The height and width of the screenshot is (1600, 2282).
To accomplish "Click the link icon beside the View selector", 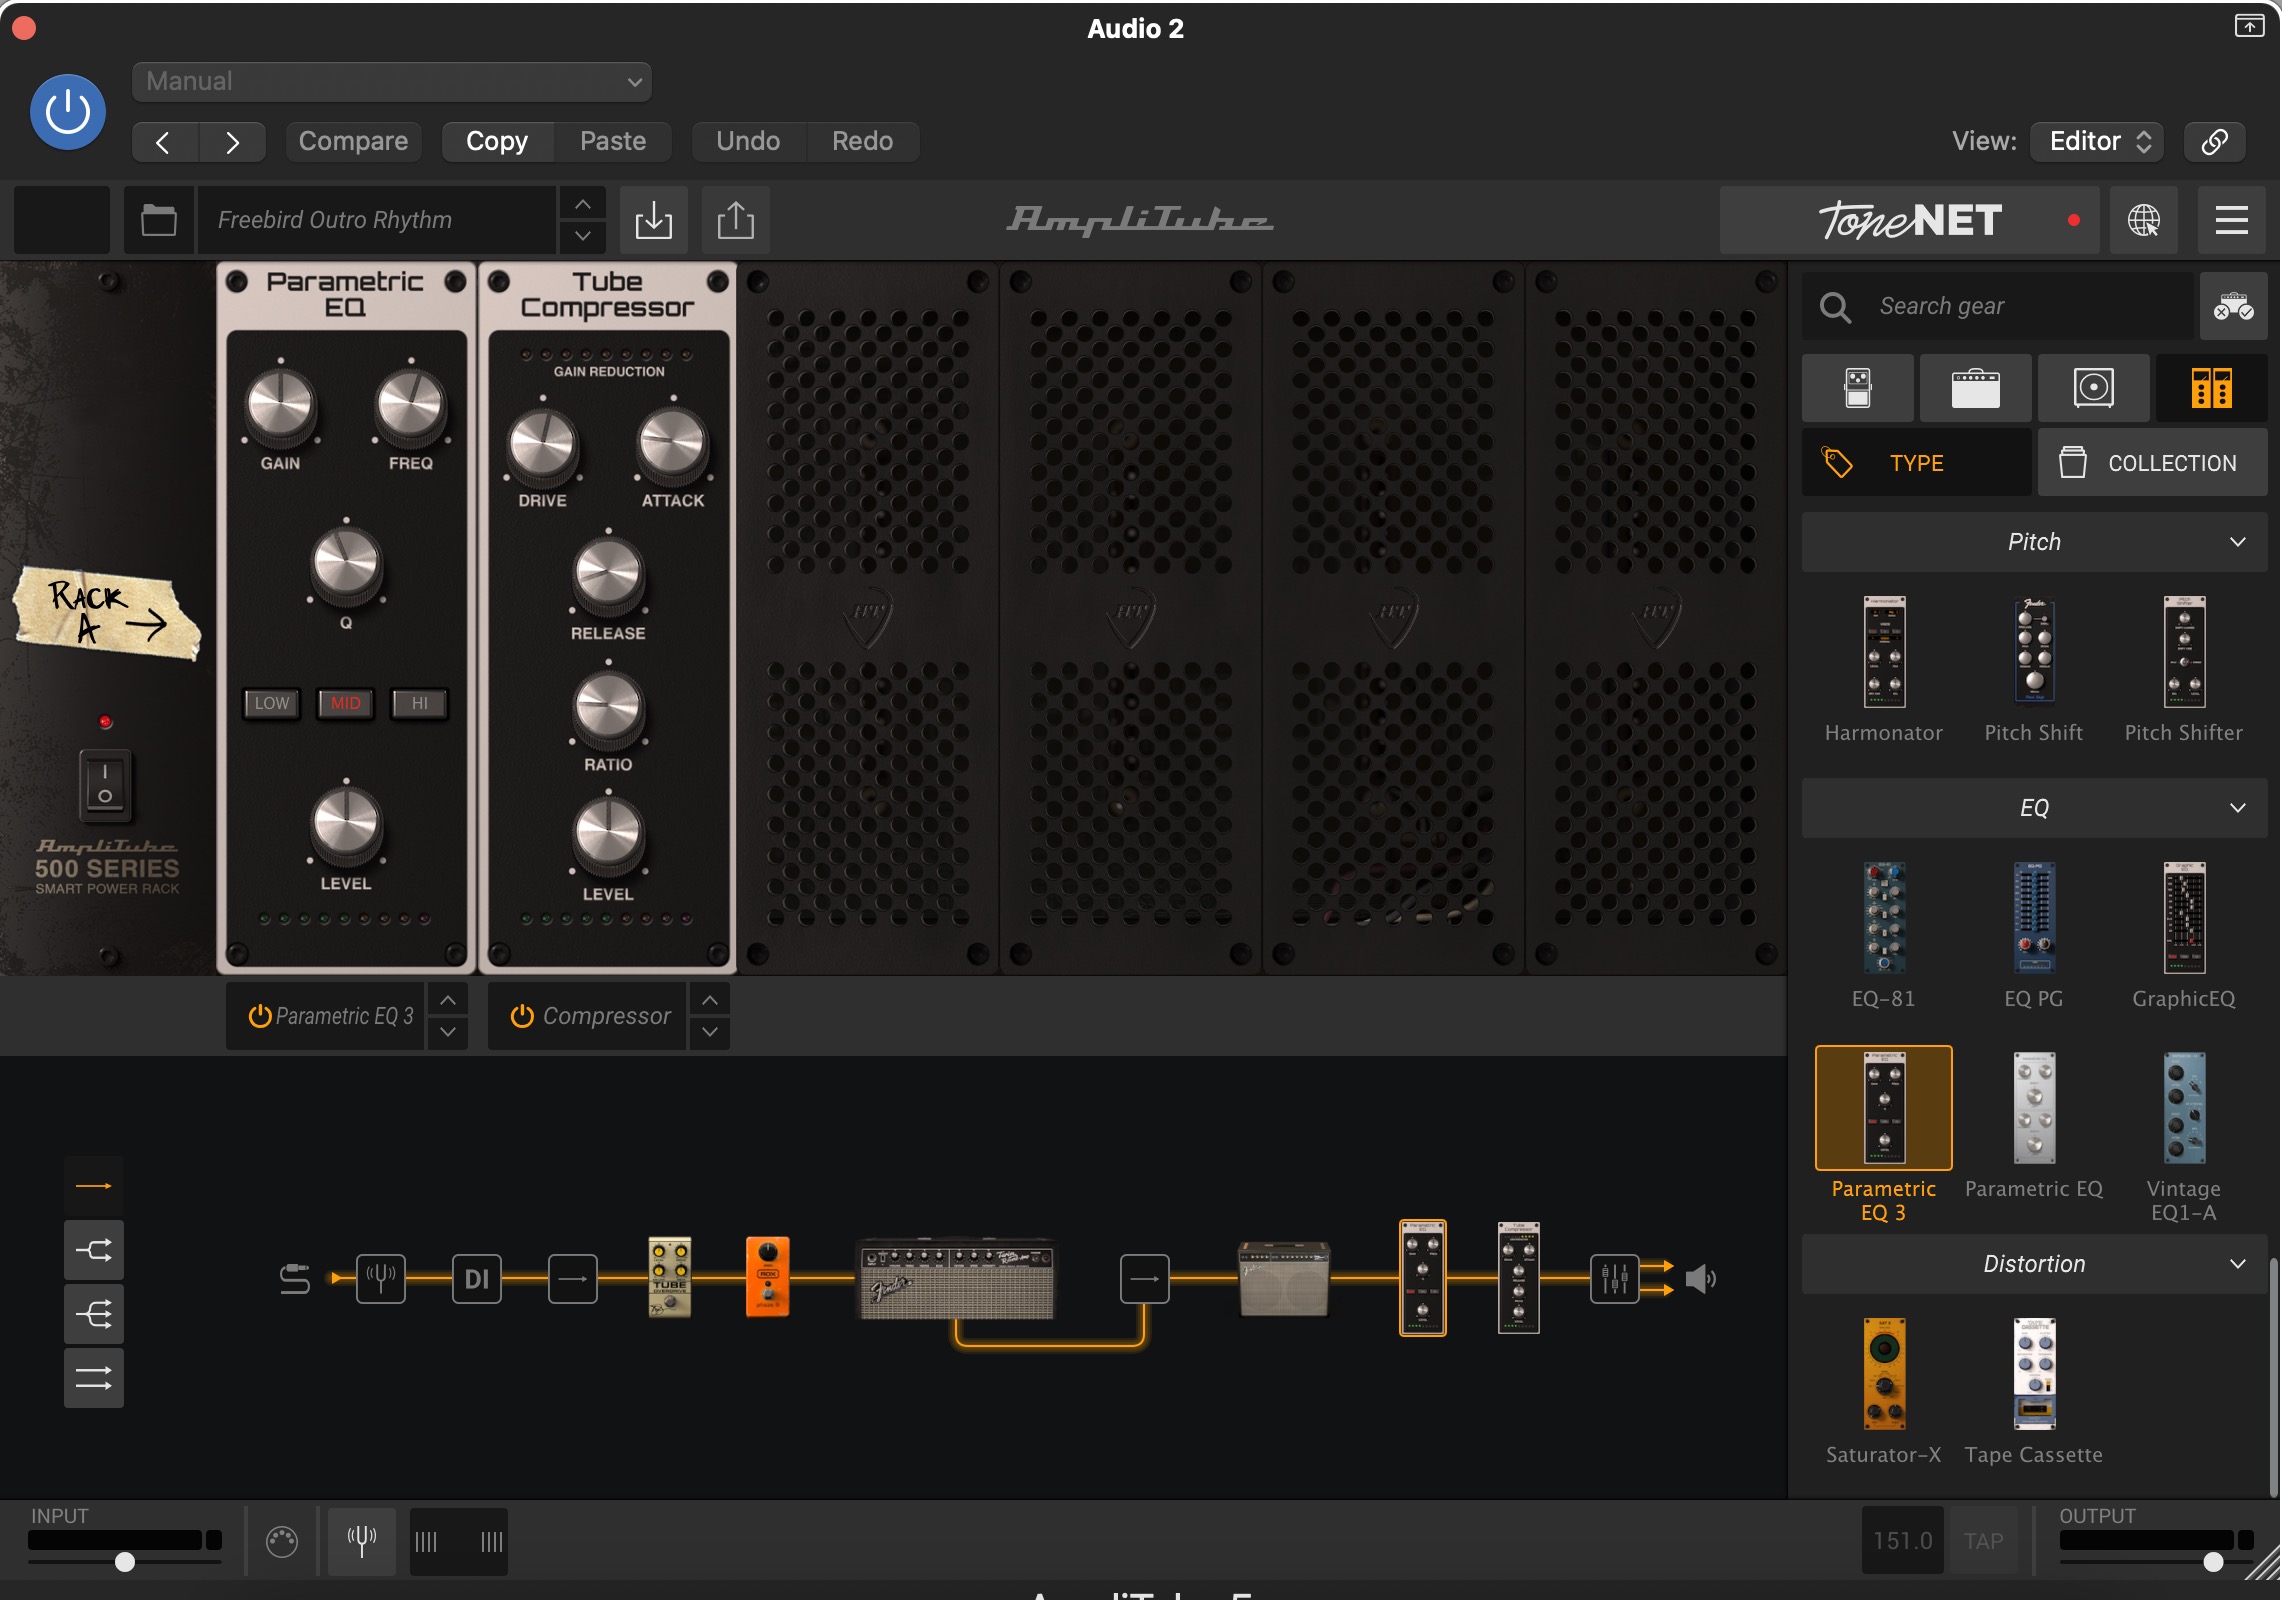I will [x=2214, y=142].
